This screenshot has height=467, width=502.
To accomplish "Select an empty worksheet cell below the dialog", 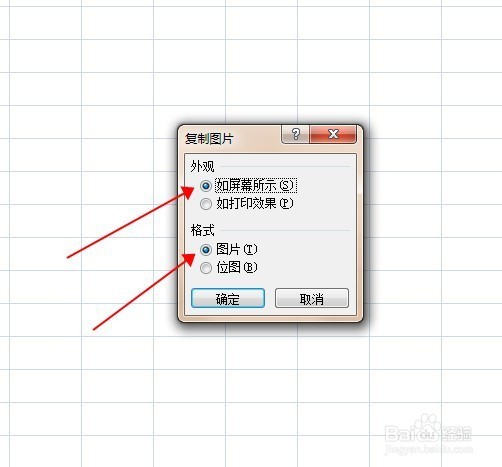I will click(261, 353).
